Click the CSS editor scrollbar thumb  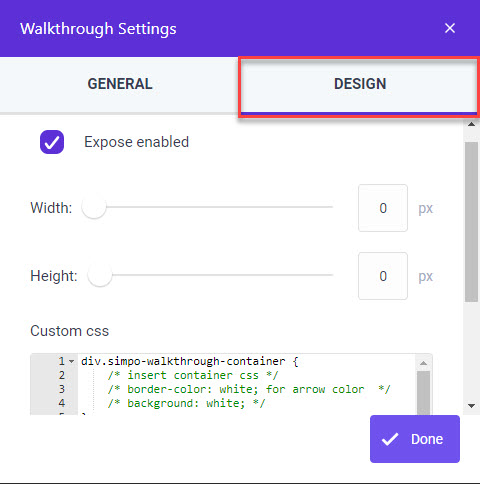(423, 393)
